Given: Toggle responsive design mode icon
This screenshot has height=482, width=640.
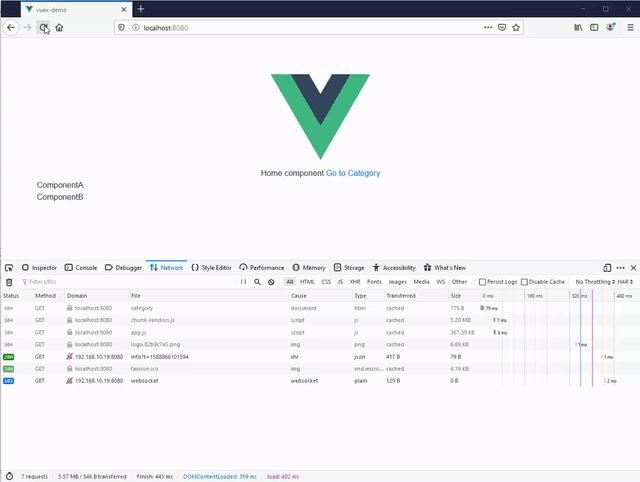Looking at the screenshot, I should tap(607, 268).
